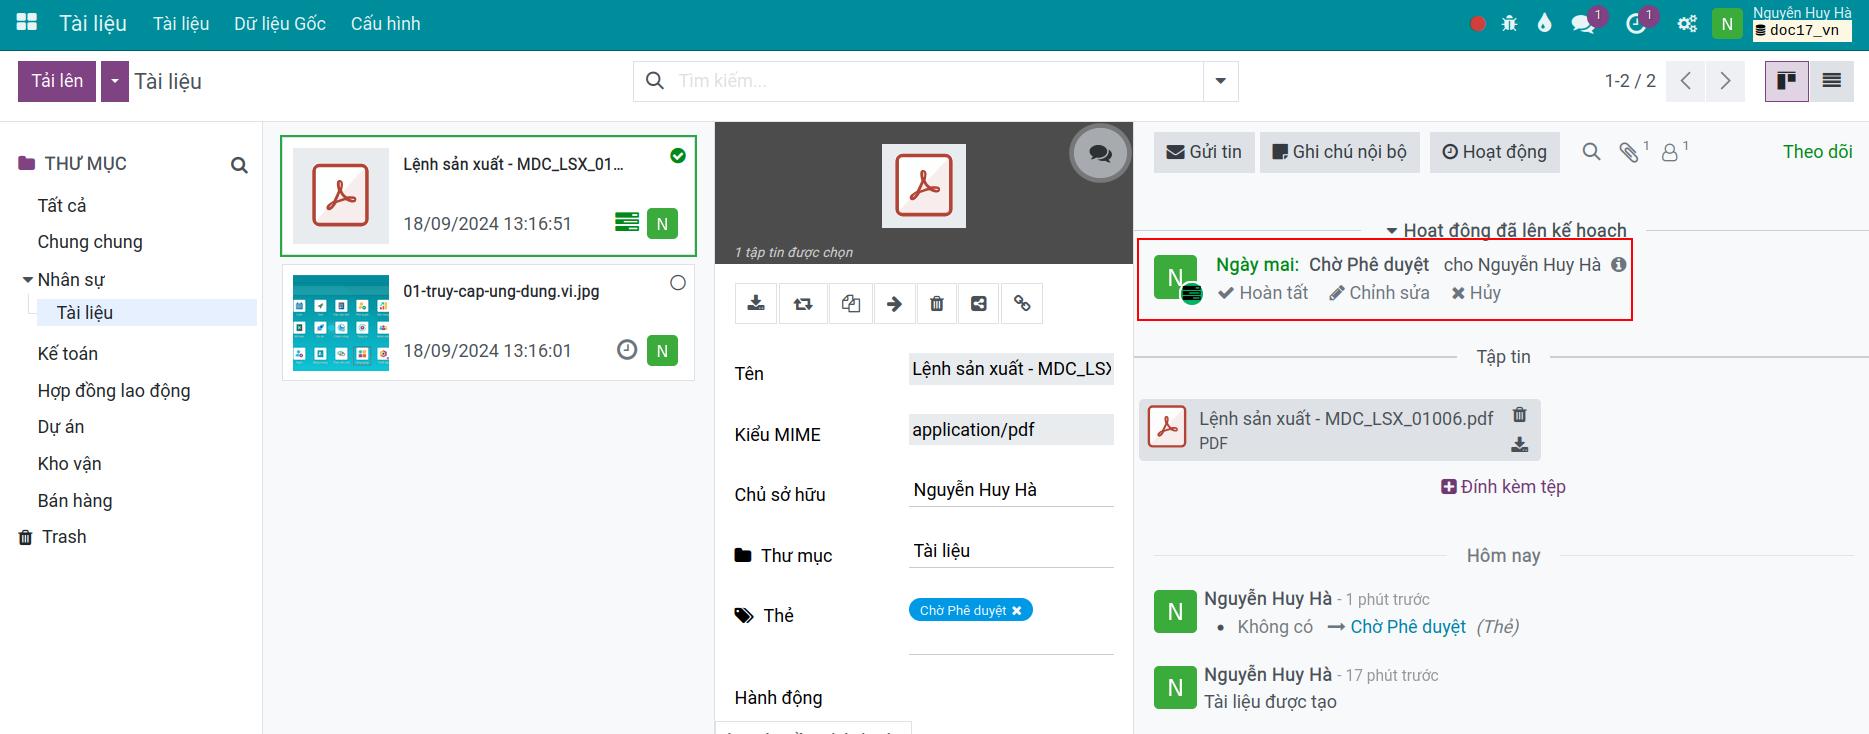The width and height of the screenshot is (1869, 734).
Task: Click the copy link chain icon
Action: pos(1022,304)
